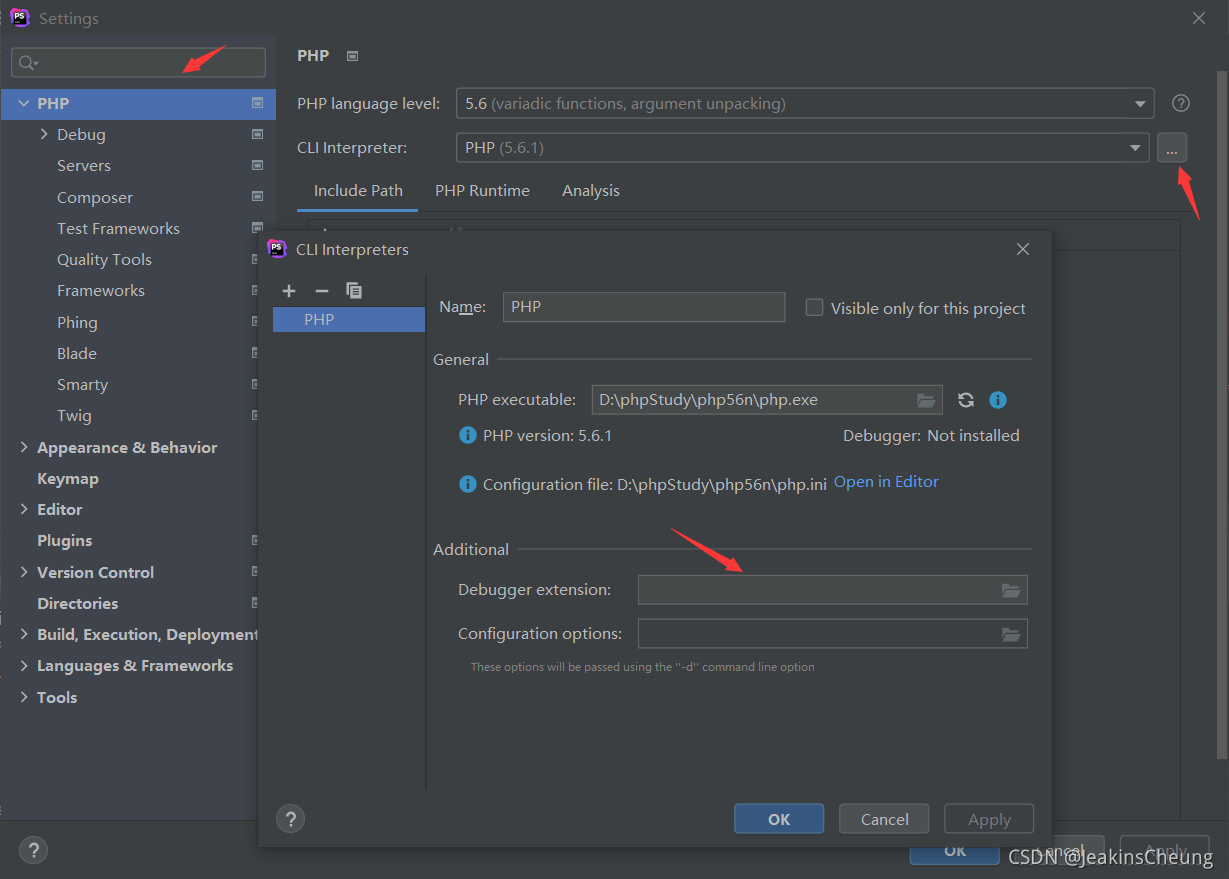This screenshot has width=1229, height=879.
Task: Open PHP language level dropdown
Action: 1140,103
